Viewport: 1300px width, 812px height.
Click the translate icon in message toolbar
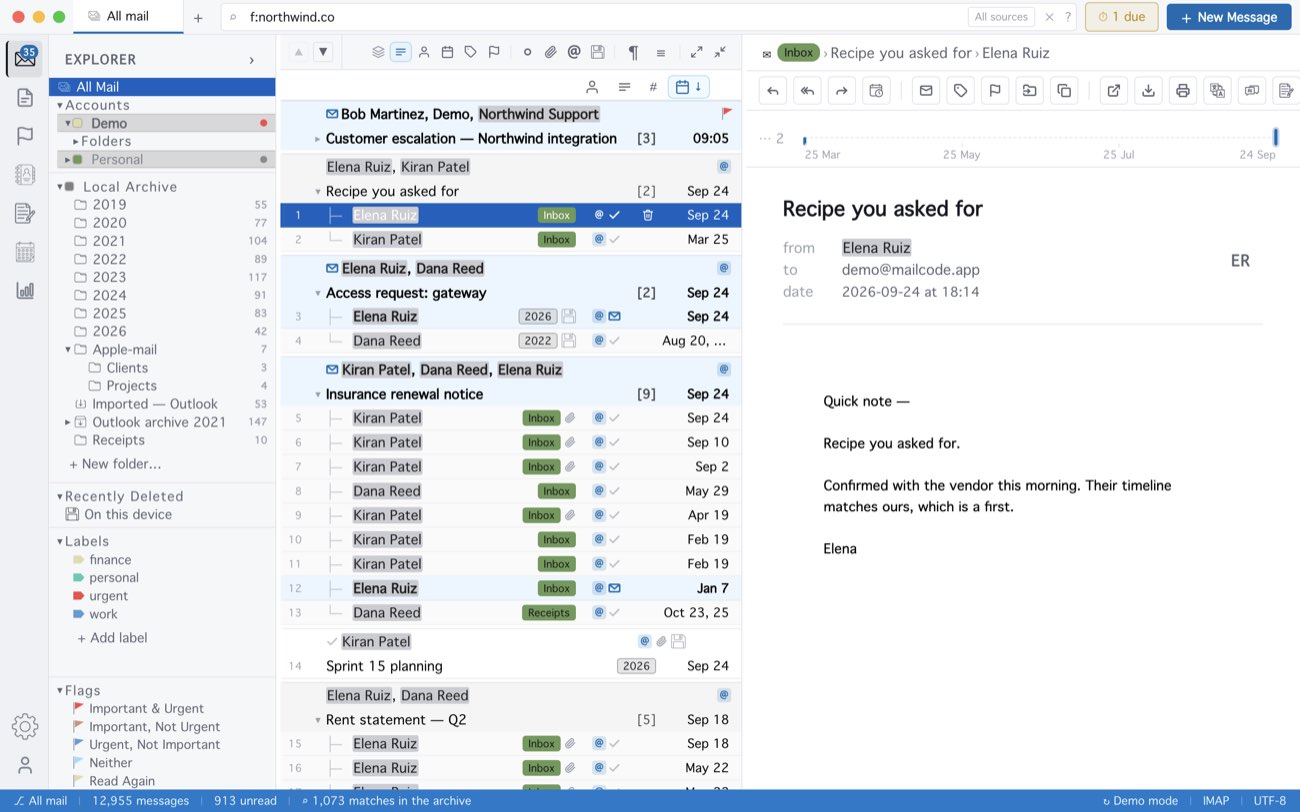click(1217, 91)
